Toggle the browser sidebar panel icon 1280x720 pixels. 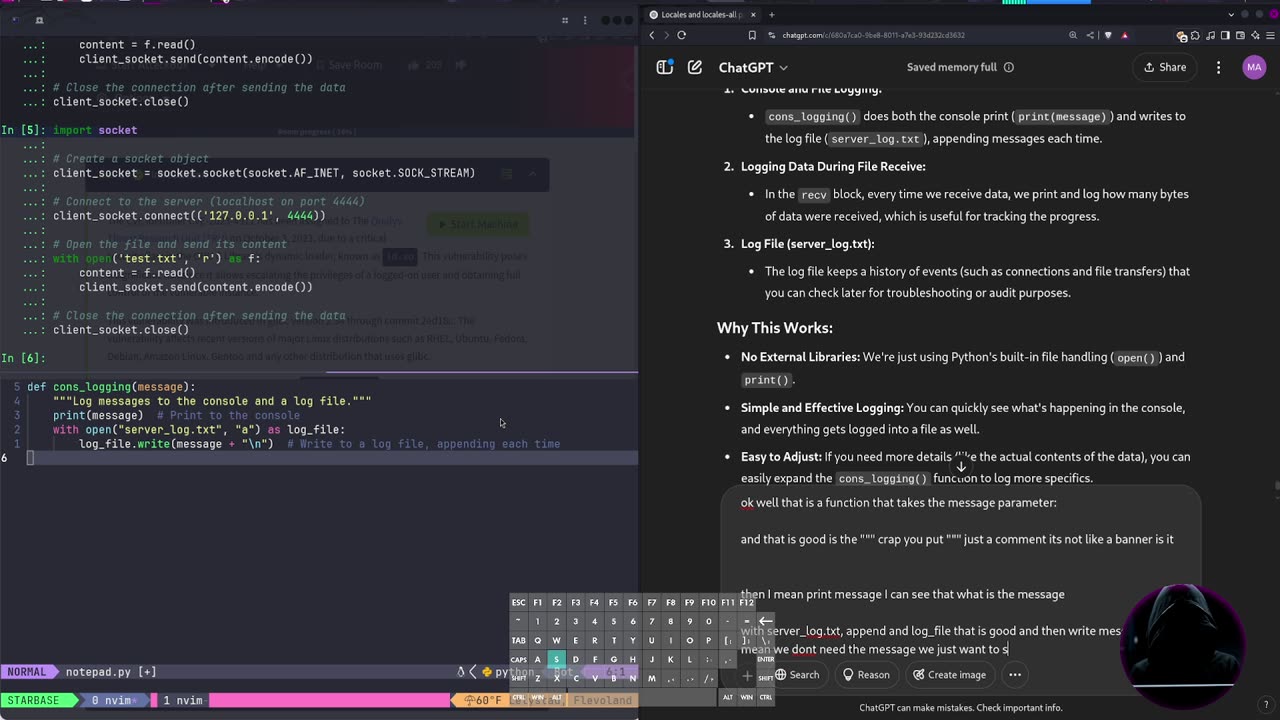click(x=1225, y=35)
